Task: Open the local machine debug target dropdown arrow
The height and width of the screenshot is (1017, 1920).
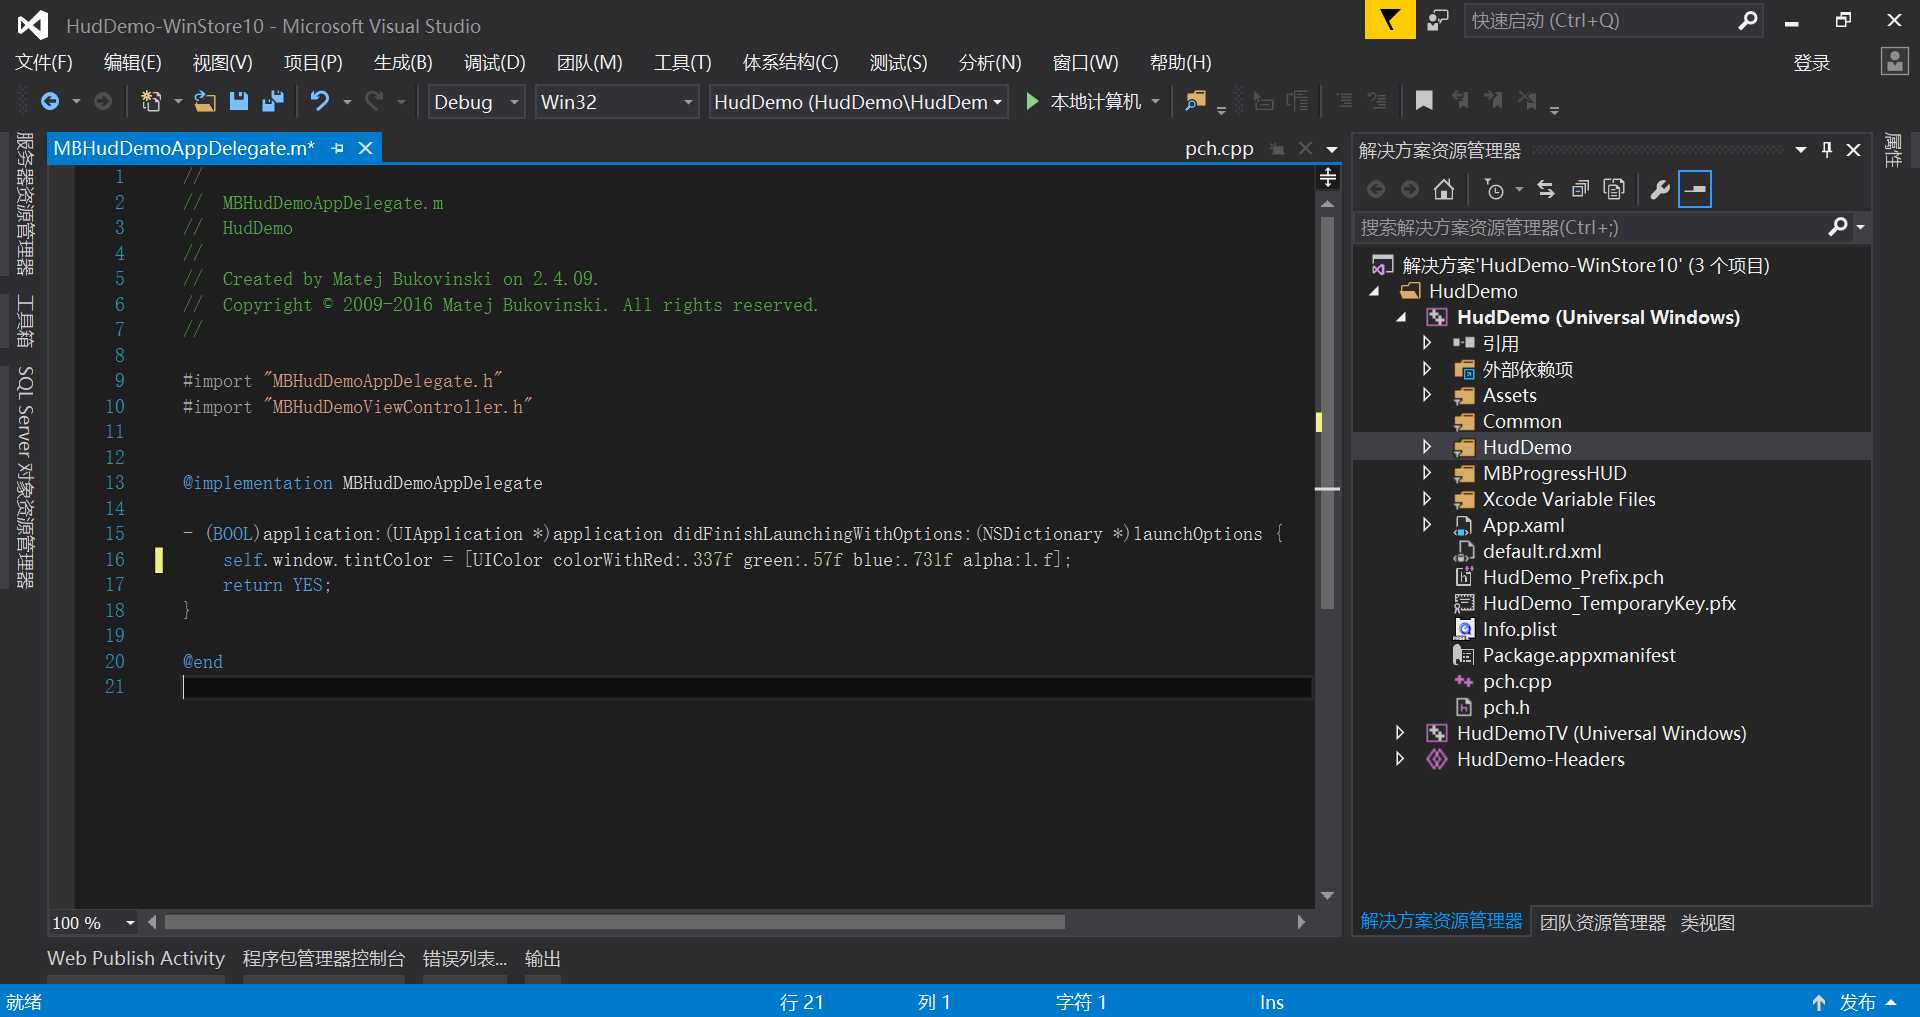Action: (x=1155, y=102)
